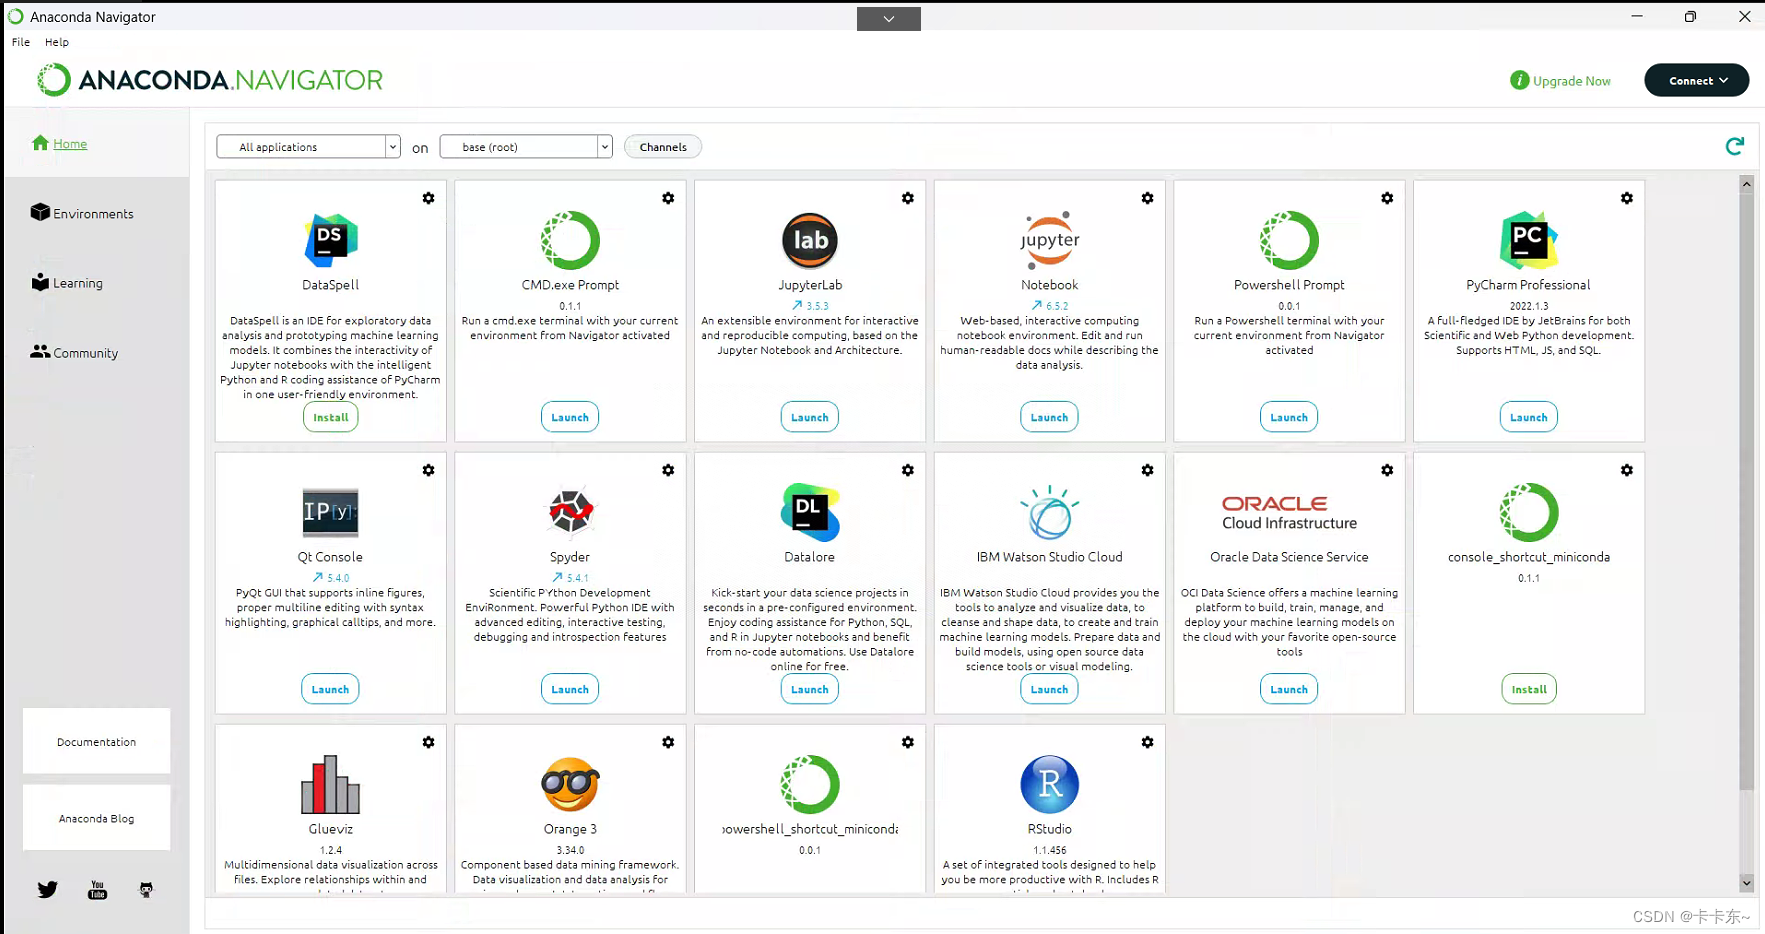Image resolution: width=1765 pixels, height=934 pixels.
Task: Launch Spyder
Action: 570,689
